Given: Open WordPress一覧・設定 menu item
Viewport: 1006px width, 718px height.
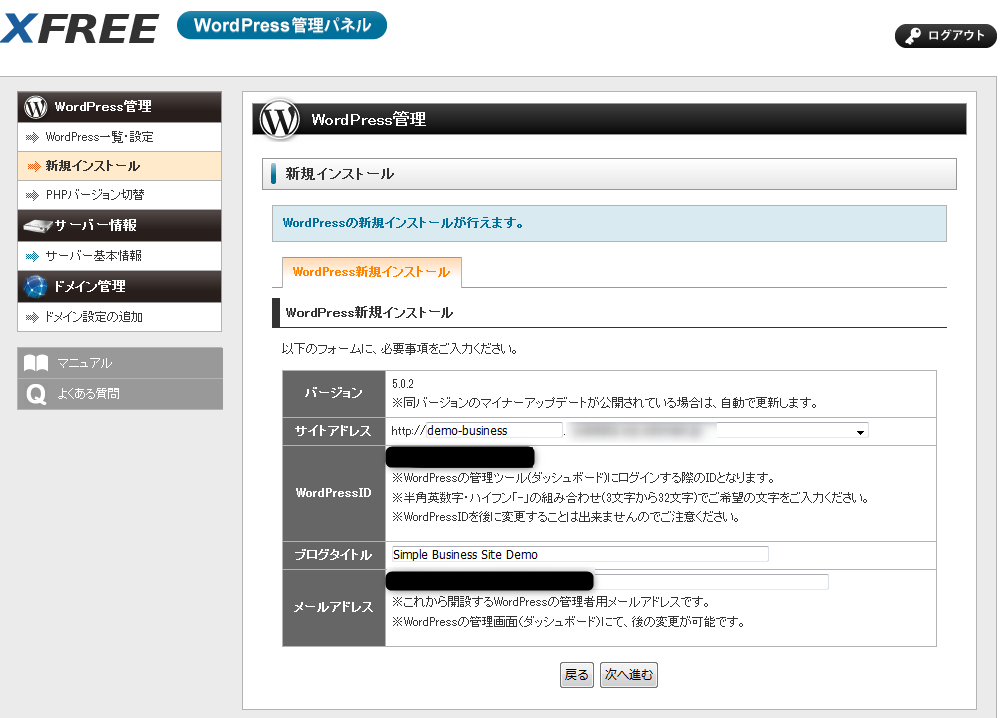Looking at the screenshot, I should coord(119,137).
